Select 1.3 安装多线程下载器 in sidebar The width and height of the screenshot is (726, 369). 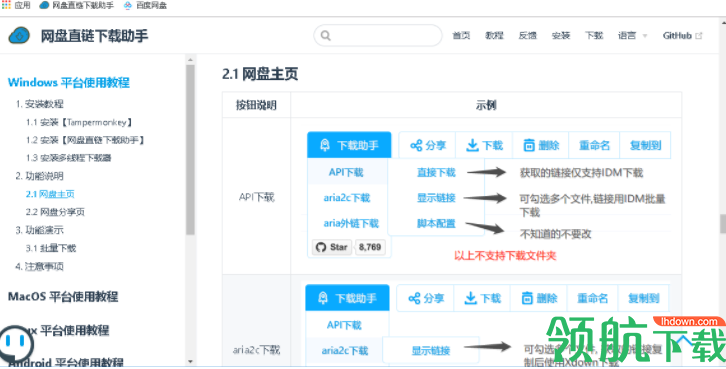click(69, 158)
